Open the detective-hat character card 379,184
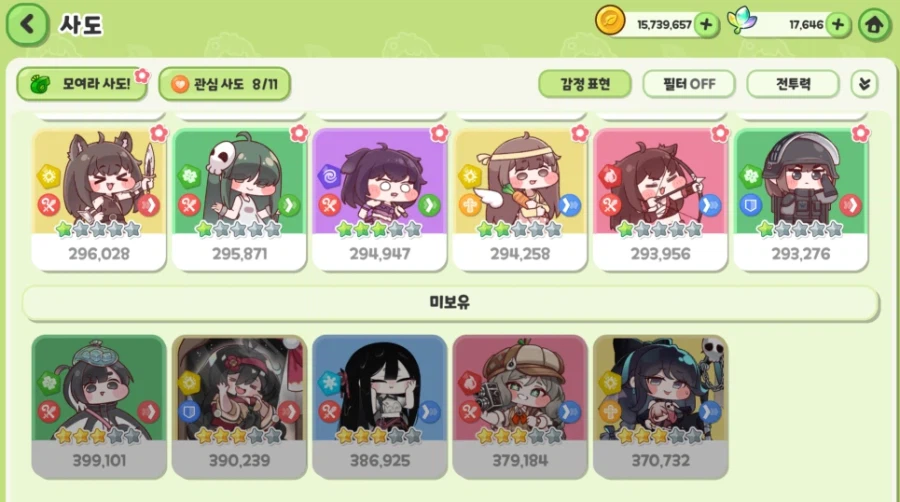 click(x=520, y=406)
